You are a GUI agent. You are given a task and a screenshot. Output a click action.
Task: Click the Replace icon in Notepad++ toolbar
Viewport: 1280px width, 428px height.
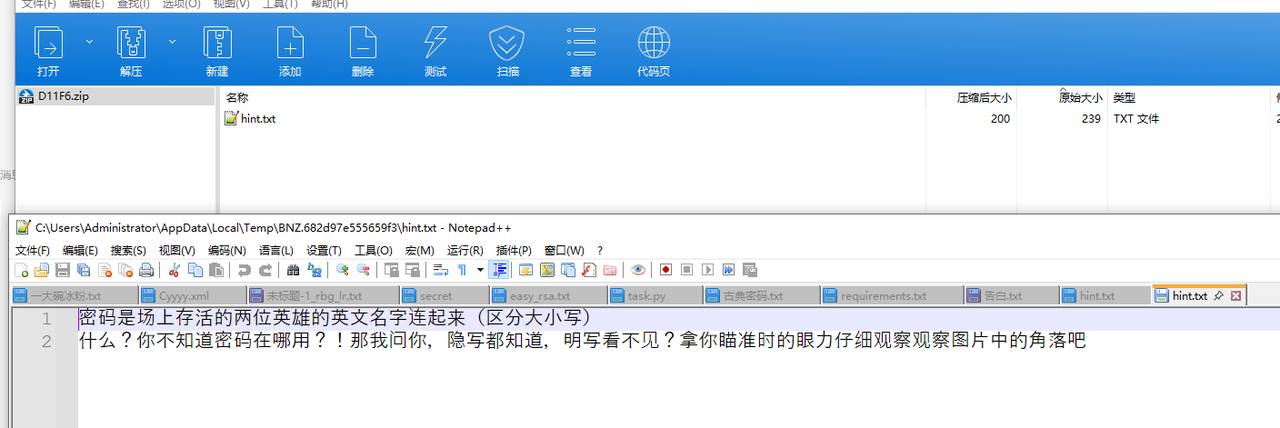[314, 270]
